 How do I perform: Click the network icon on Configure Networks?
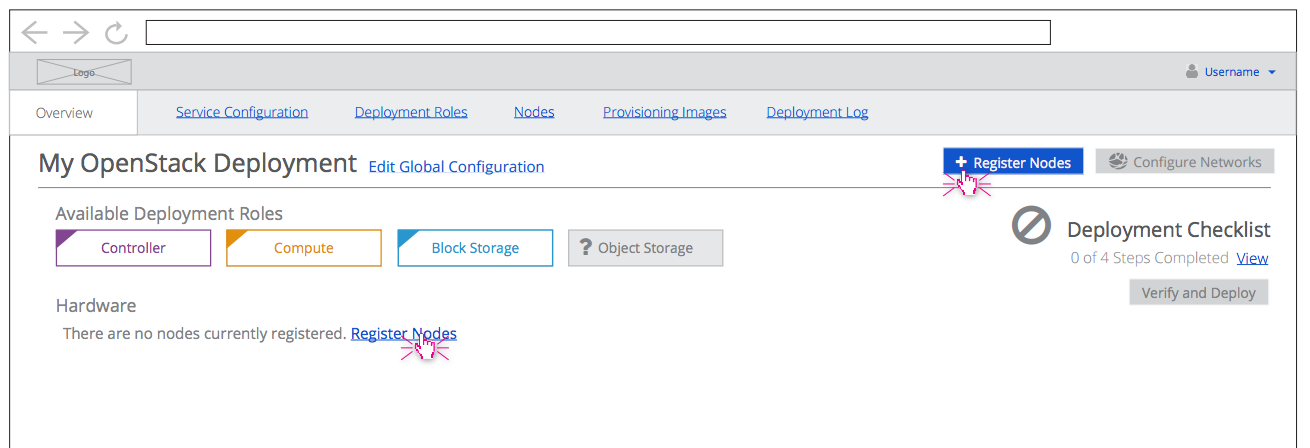click(1118, 162)
